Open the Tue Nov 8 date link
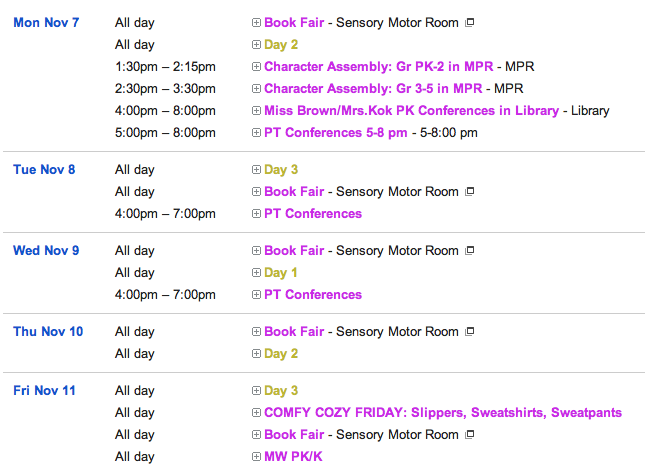 click(x=44, y=169)
